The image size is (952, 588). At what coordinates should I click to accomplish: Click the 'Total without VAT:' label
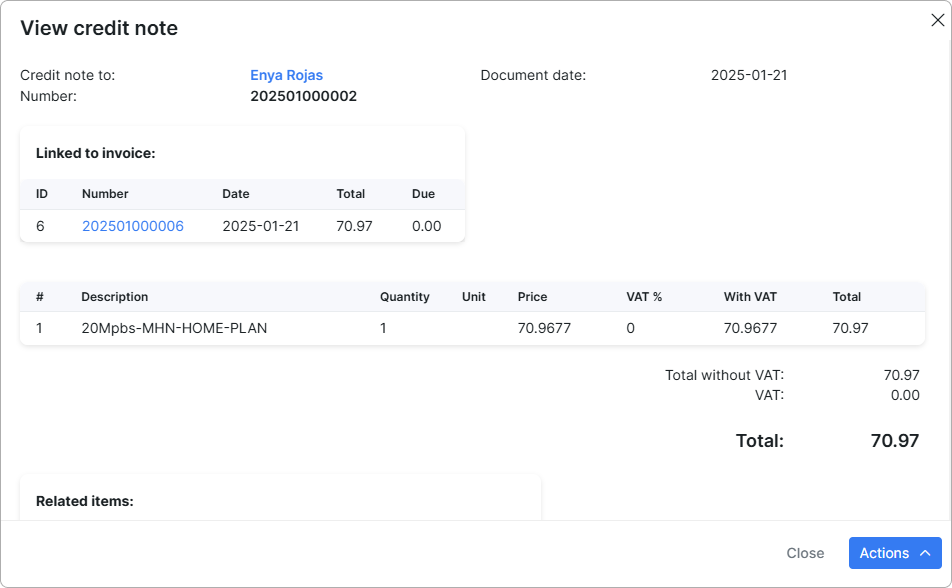tap(724, 375)
